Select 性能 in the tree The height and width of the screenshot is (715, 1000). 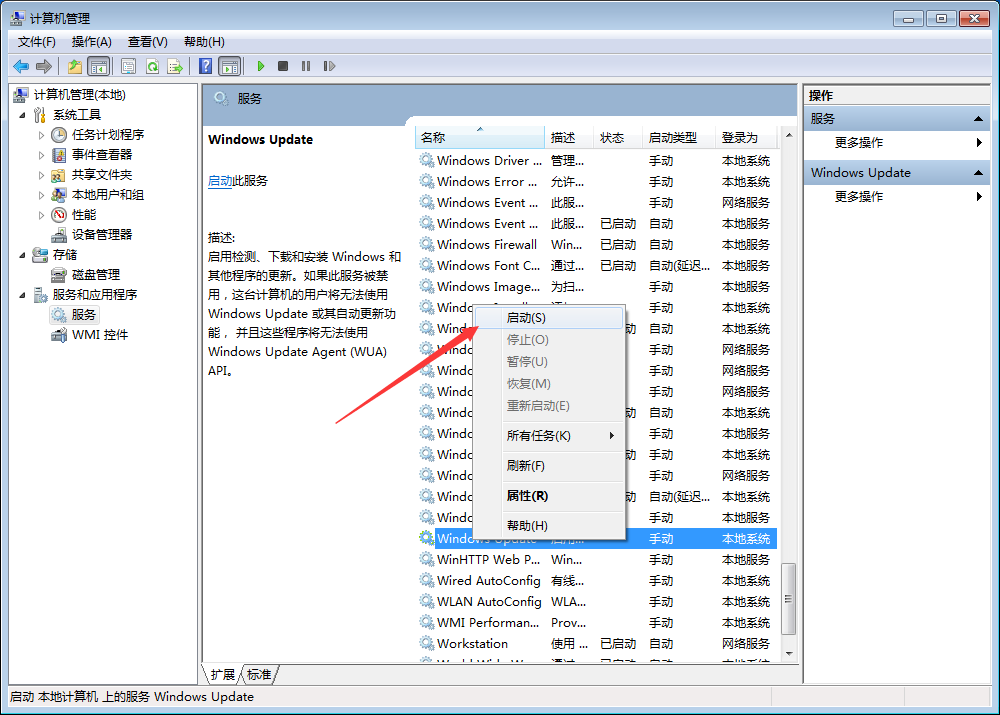coord(84,214)
